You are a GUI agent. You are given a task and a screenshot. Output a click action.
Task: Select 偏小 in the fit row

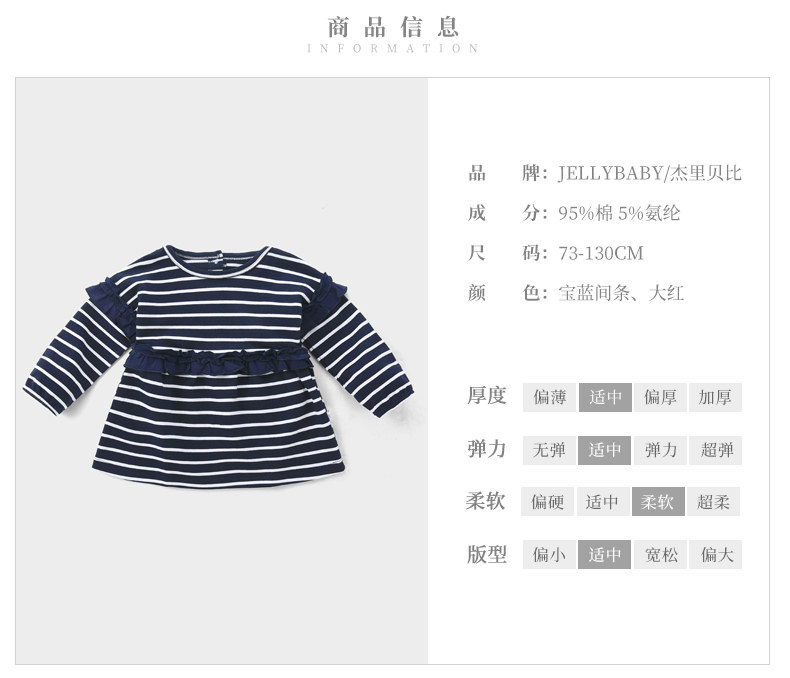click(x=549, y=555)
